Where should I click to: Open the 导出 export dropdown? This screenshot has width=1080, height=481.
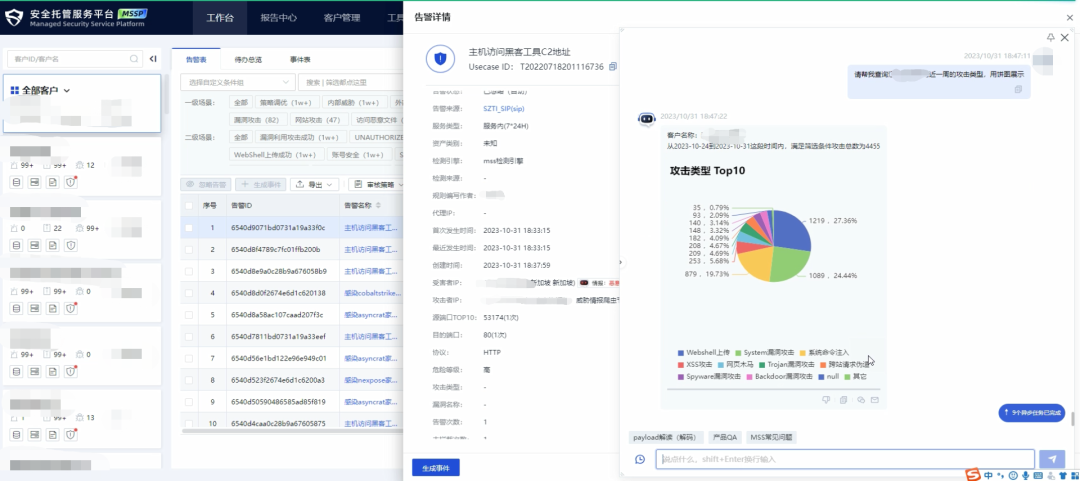pos(314,185)
